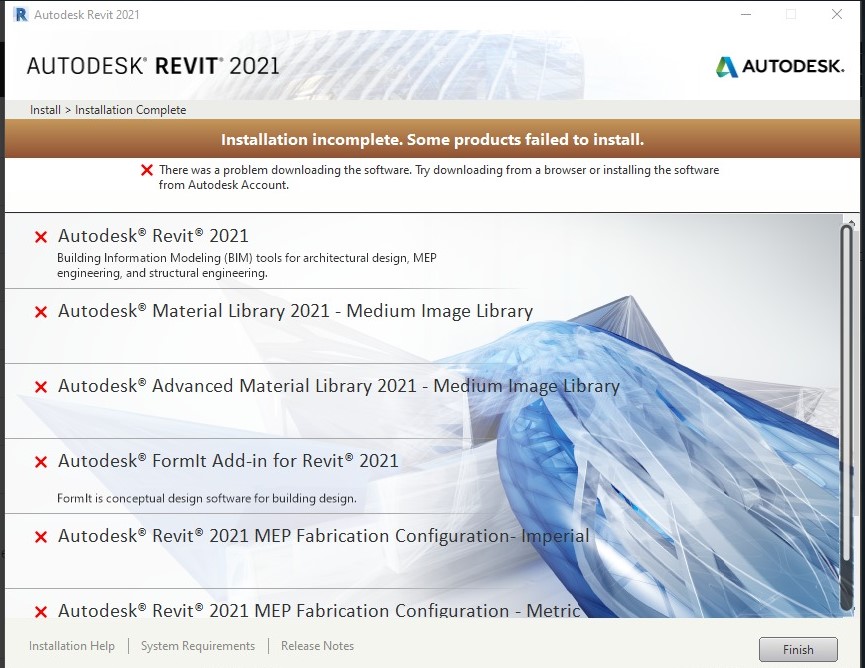Select the red X for Advanced Material Library
865x668 pixels.
[39, 386]
